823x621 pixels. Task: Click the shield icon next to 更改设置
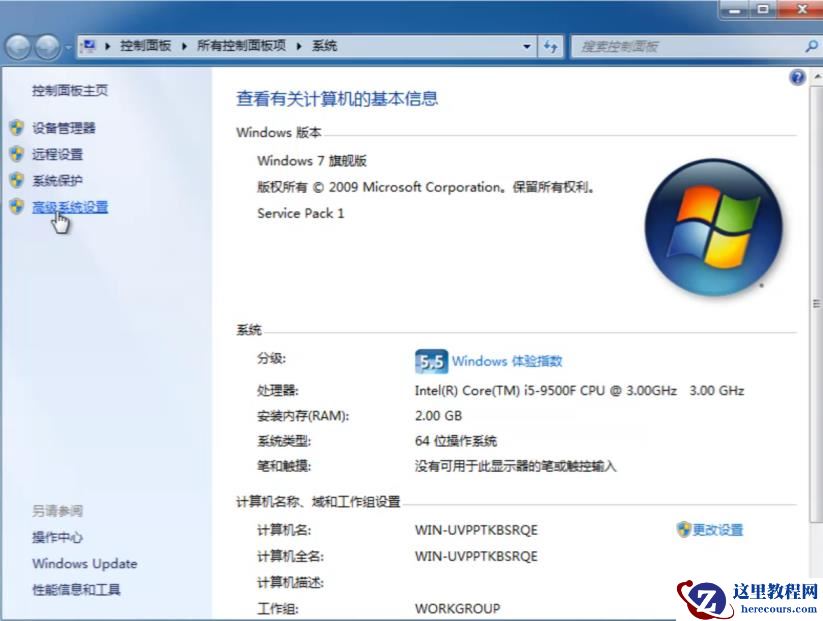pyautogui.click(x=683, y=530)
